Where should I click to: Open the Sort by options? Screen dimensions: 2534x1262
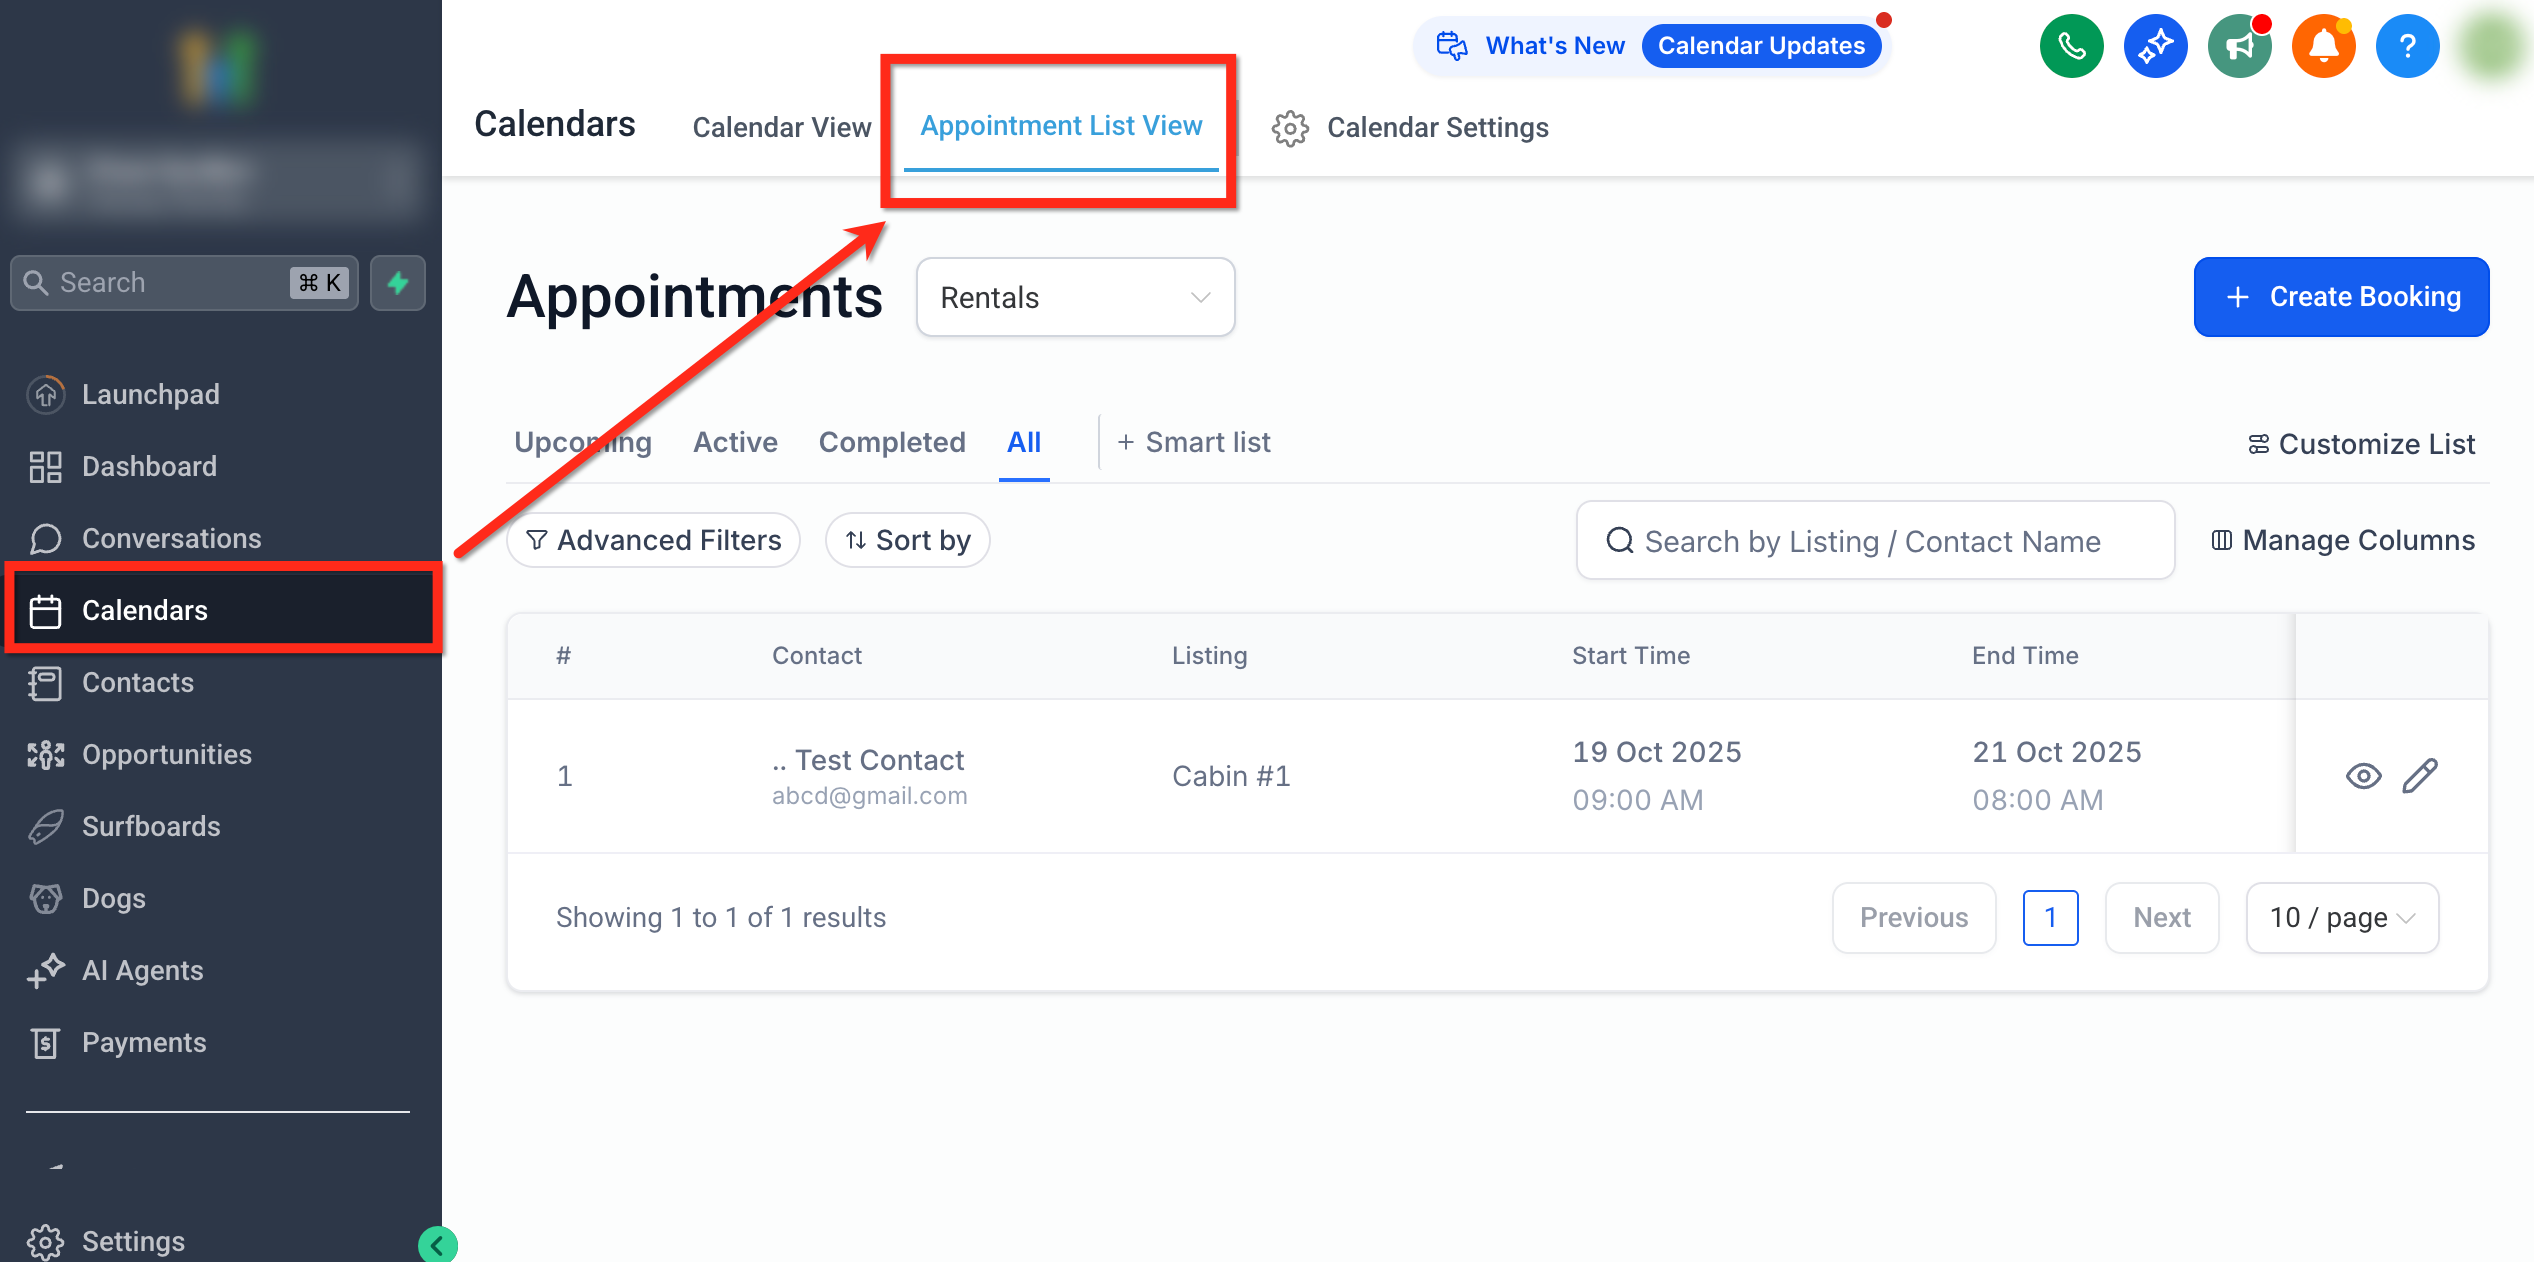[907, 540]
